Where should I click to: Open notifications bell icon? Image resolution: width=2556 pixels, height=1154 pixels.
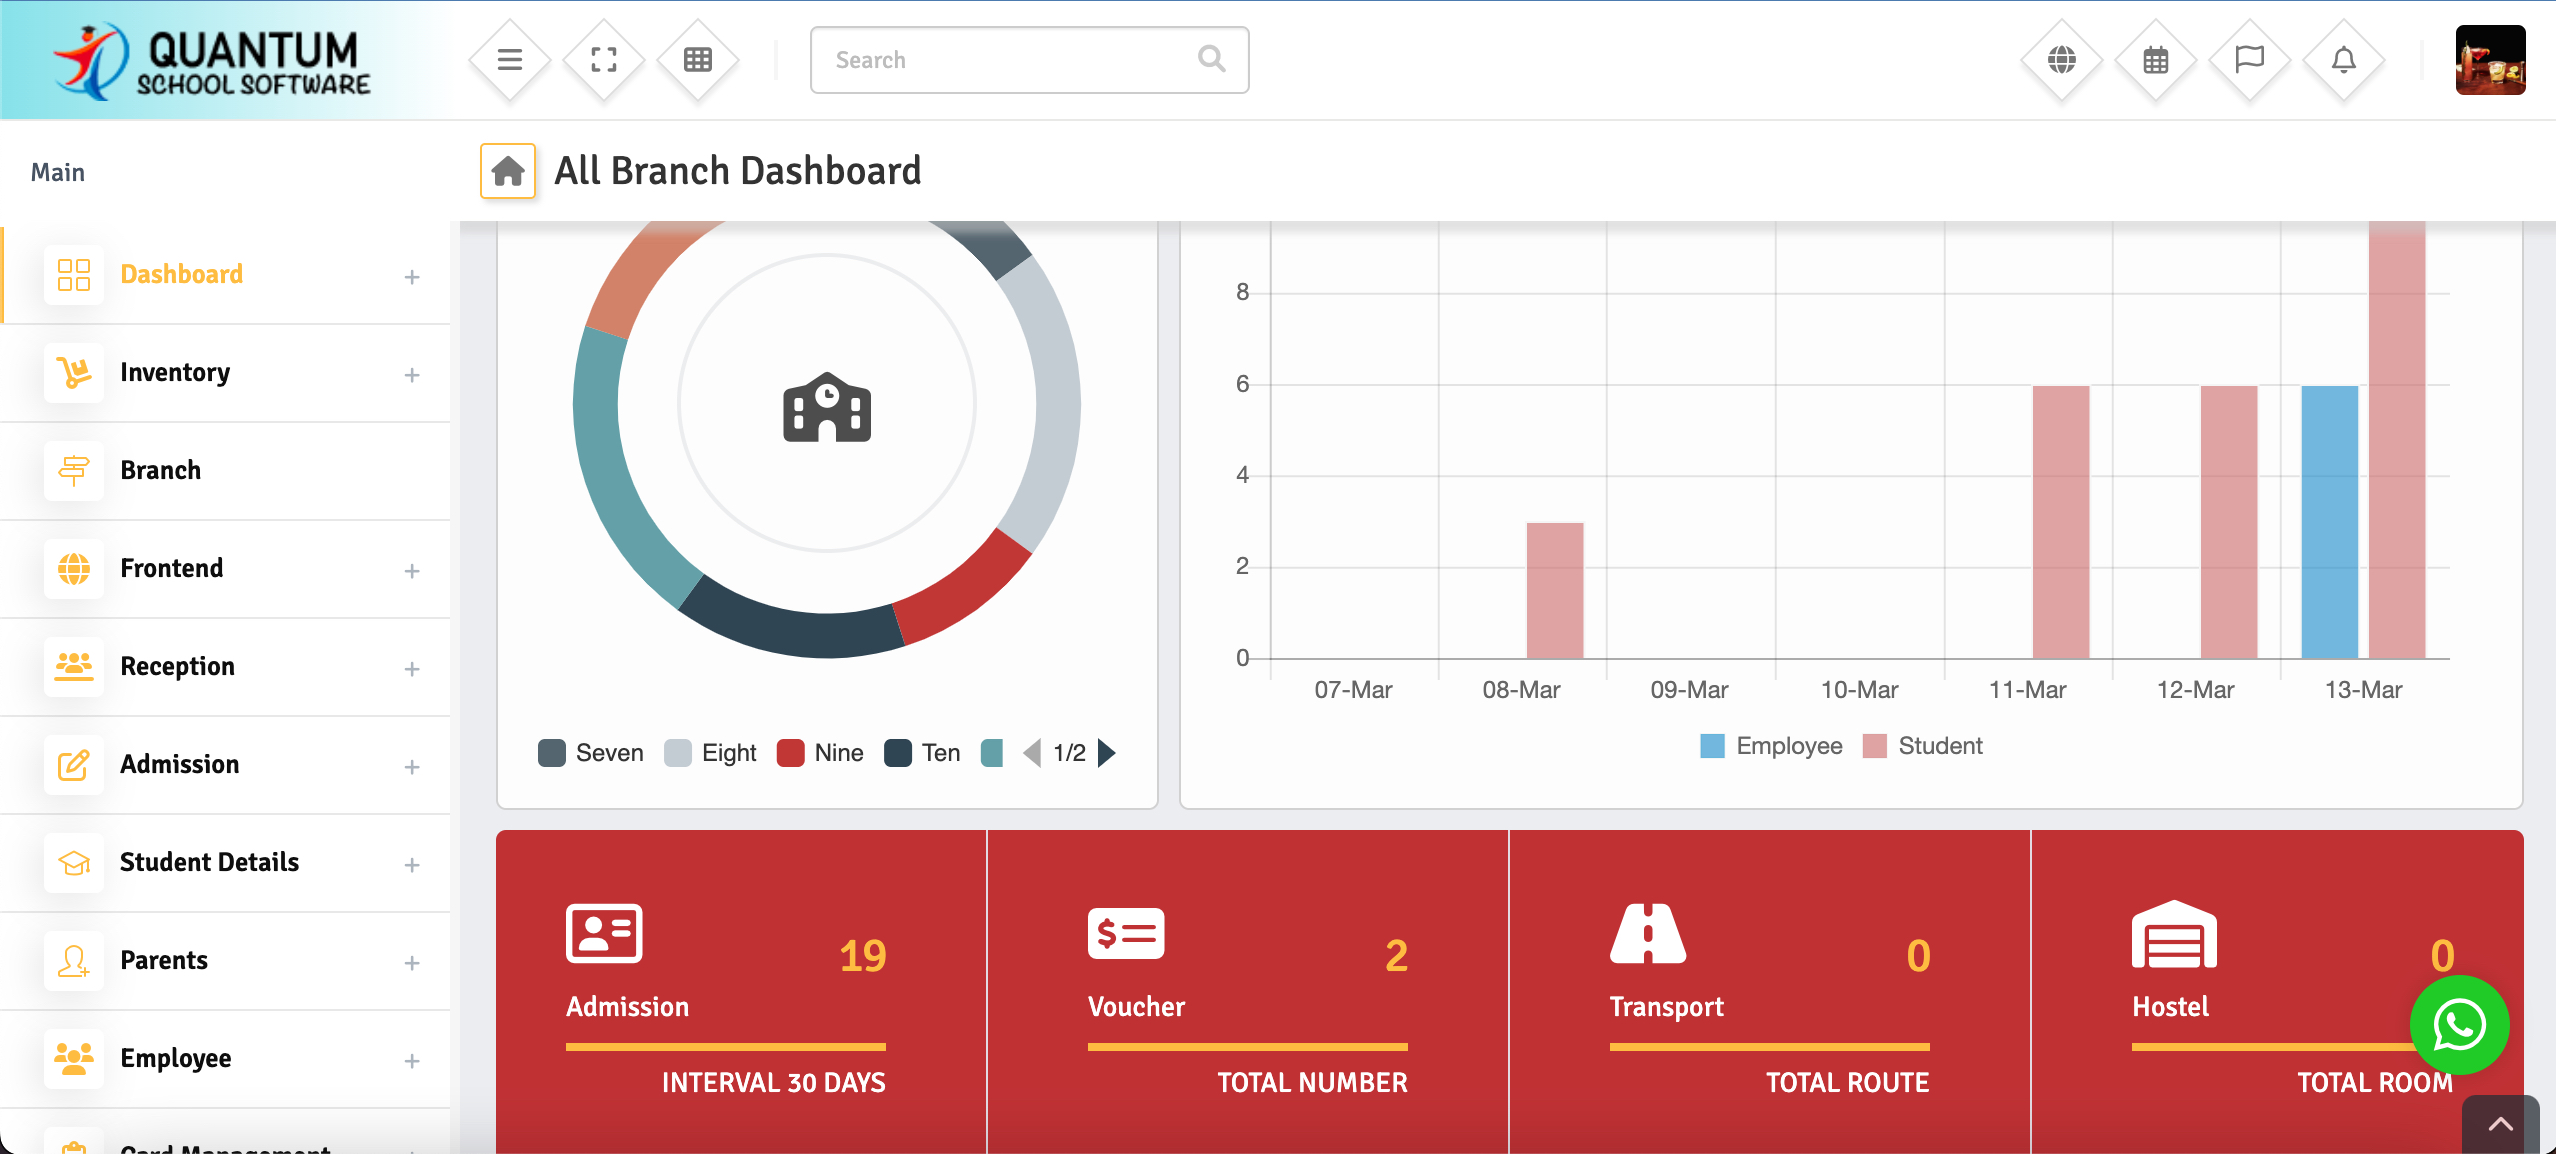(x=2343, y=60)
